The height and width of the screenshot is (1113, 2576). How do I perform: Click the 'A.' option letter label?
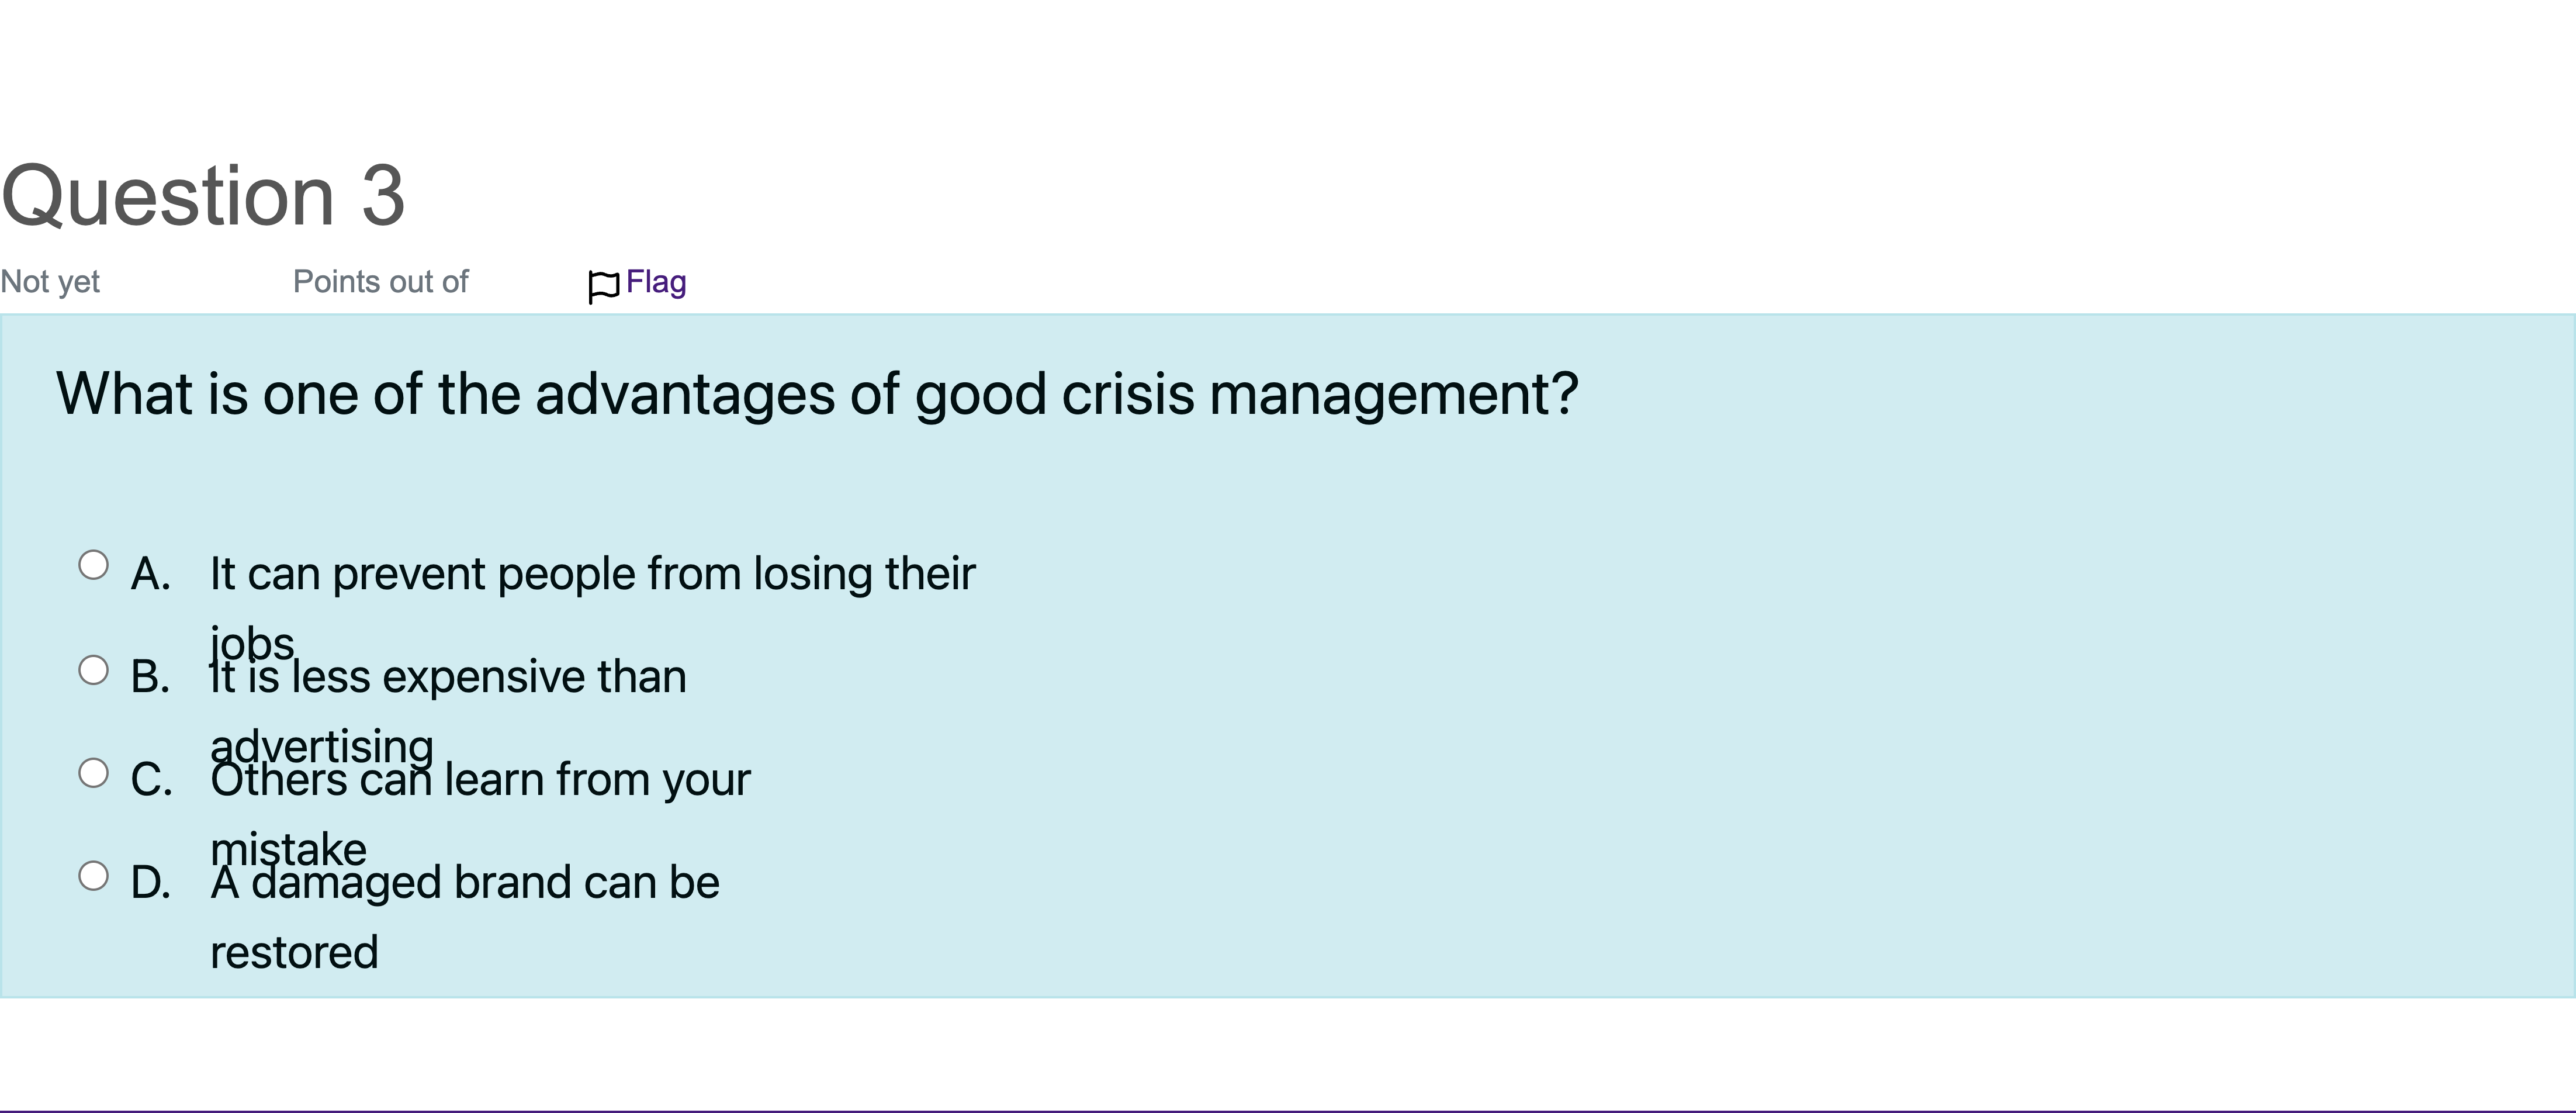pos(151,575)
